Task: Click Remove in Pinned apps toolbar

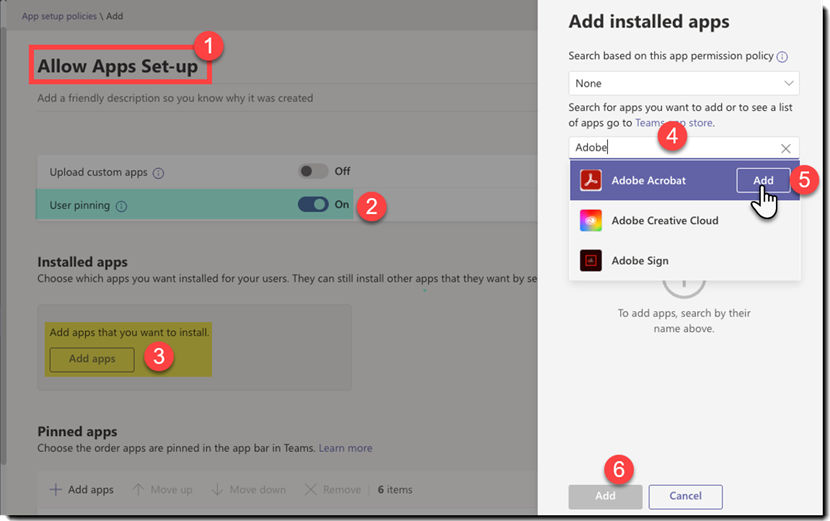Action: pos(333,489)
